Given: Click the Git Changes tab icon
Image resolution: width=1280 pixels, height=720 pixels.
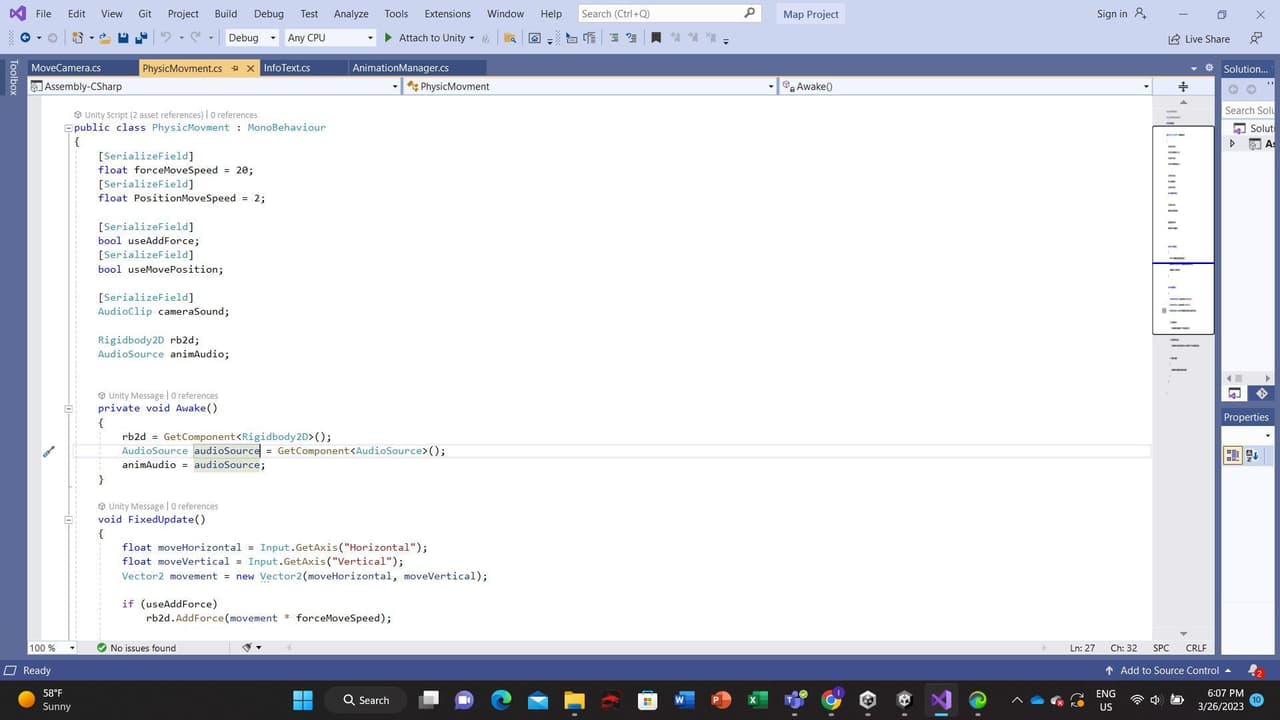Looking at the screenshot, I should [1261, 394].
